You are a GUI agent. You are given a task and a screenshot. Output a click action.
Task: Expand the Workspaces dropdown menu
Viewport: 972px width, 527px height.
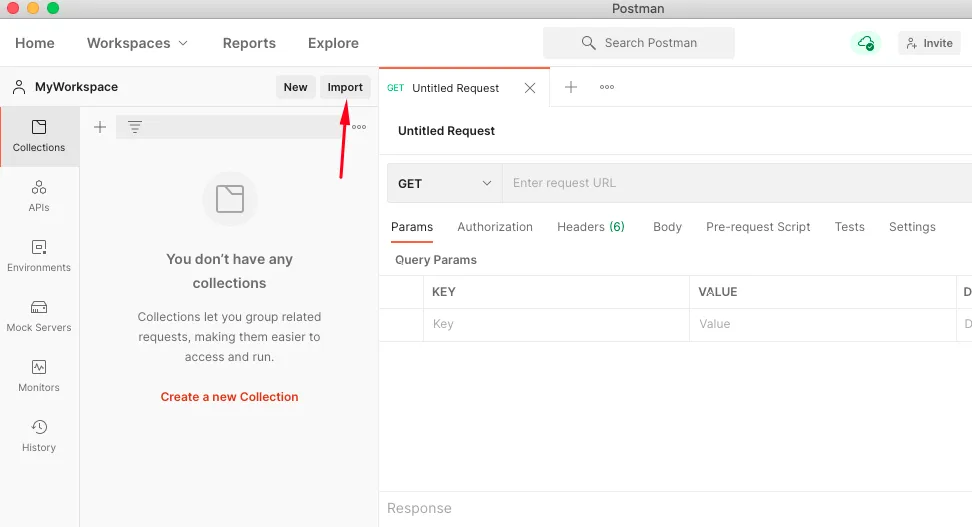[x=137, y=43]
